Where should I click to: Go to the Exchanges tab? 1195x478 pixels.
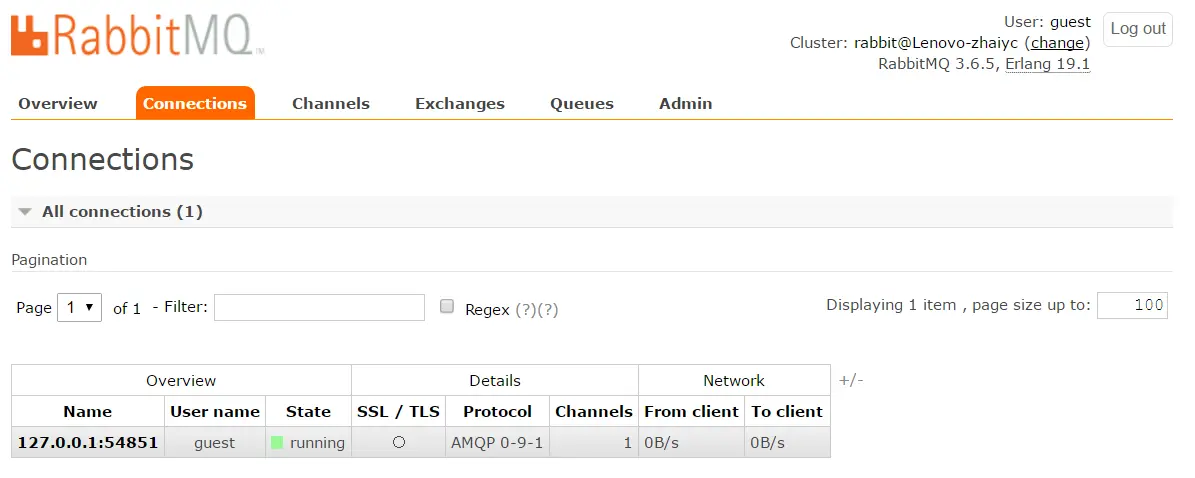[460, 104]
